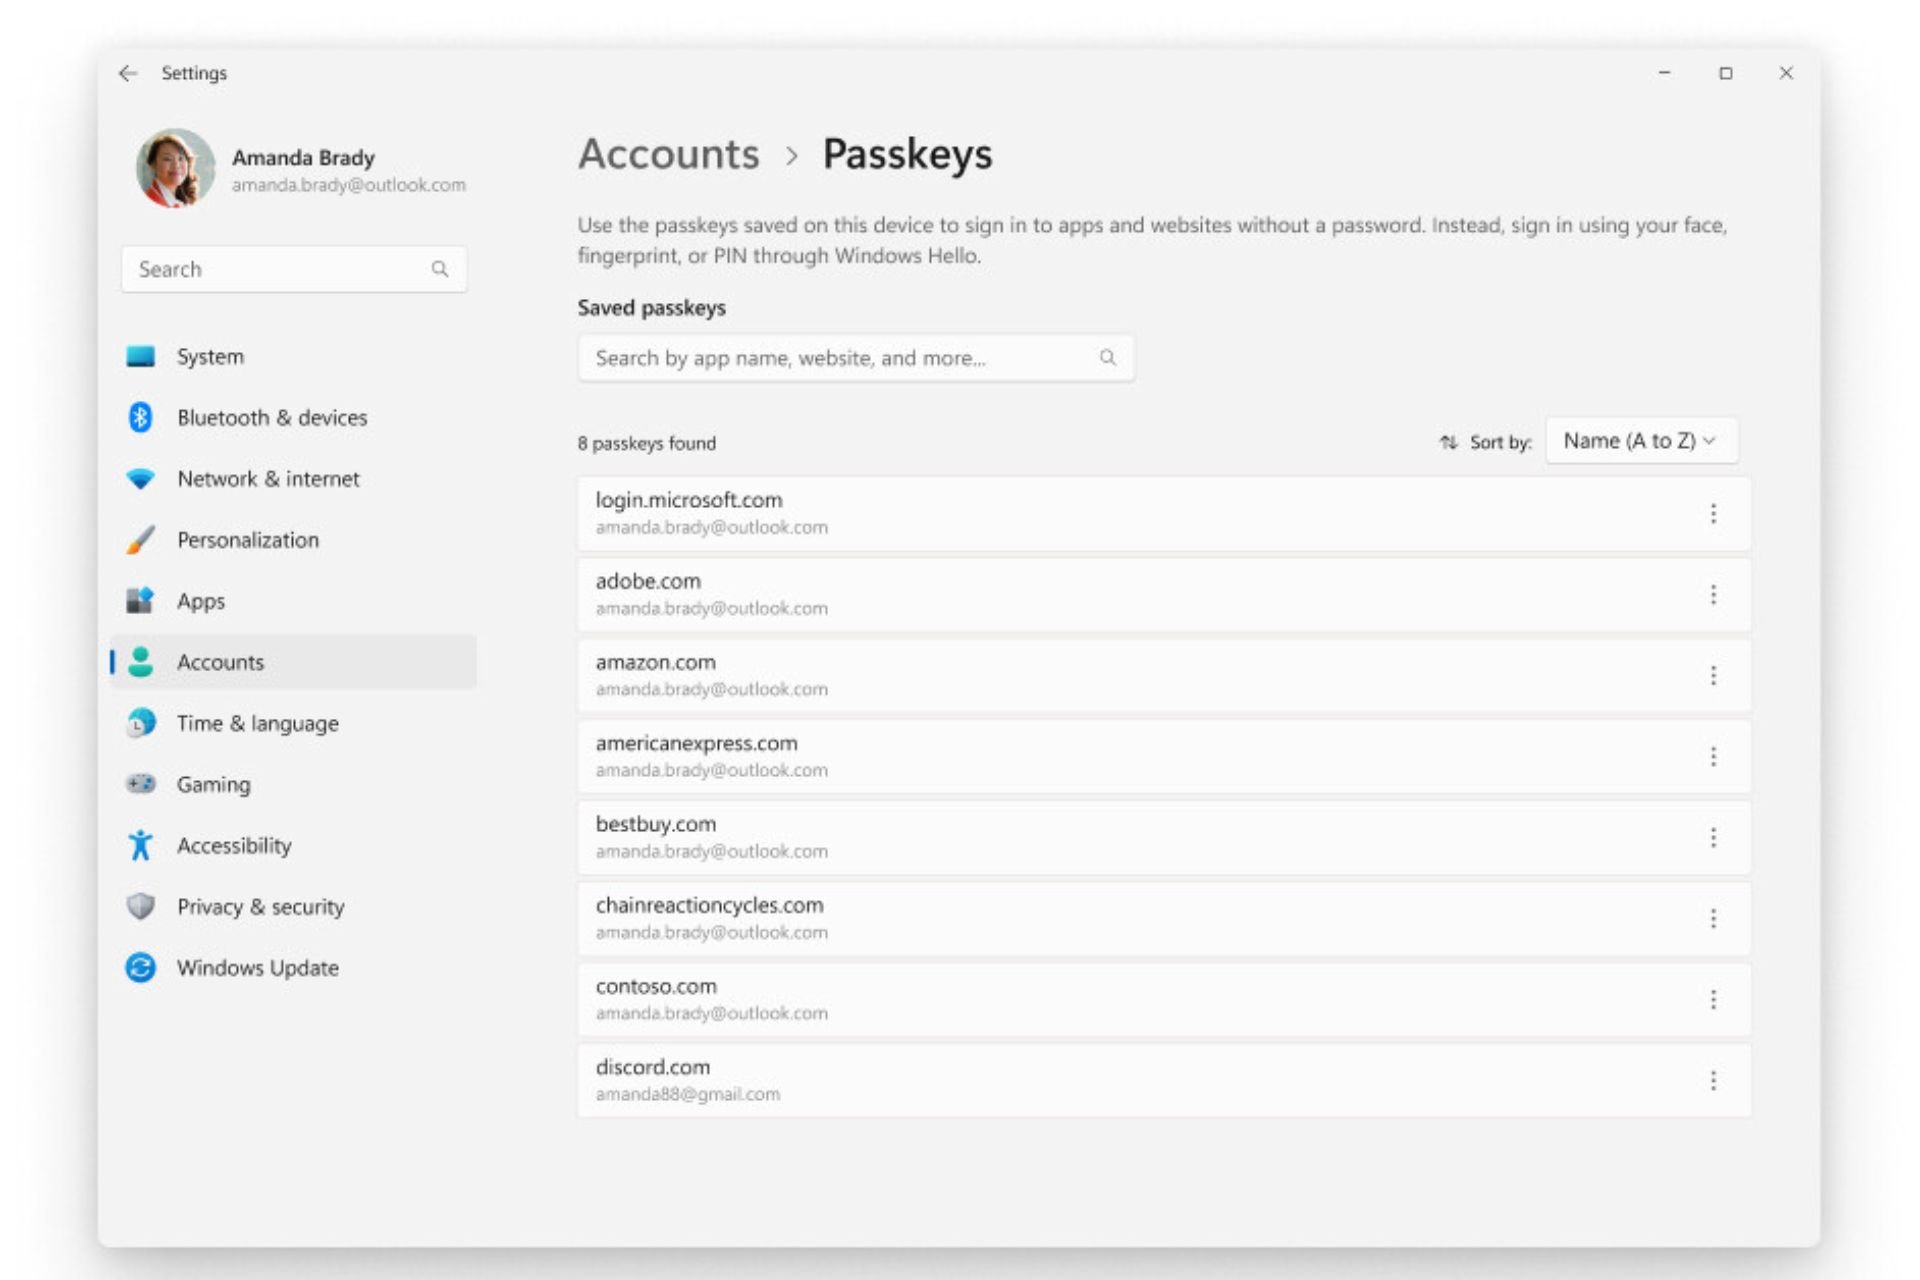Open Personalization paintbrush icon
1920x1280 pixels.
click(141, 540)
